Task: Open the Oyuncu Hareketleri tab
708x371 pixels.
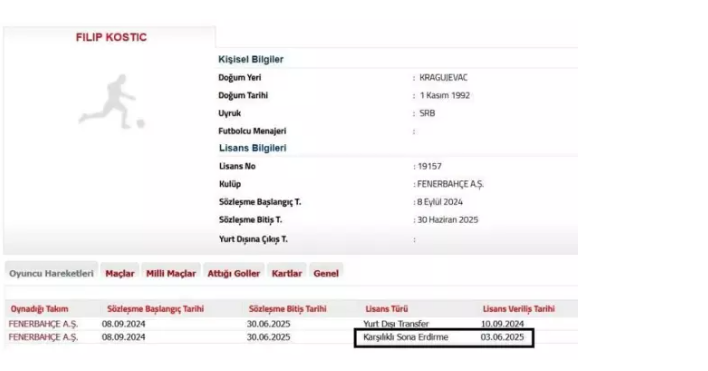Action: click(x=51, y=274)
